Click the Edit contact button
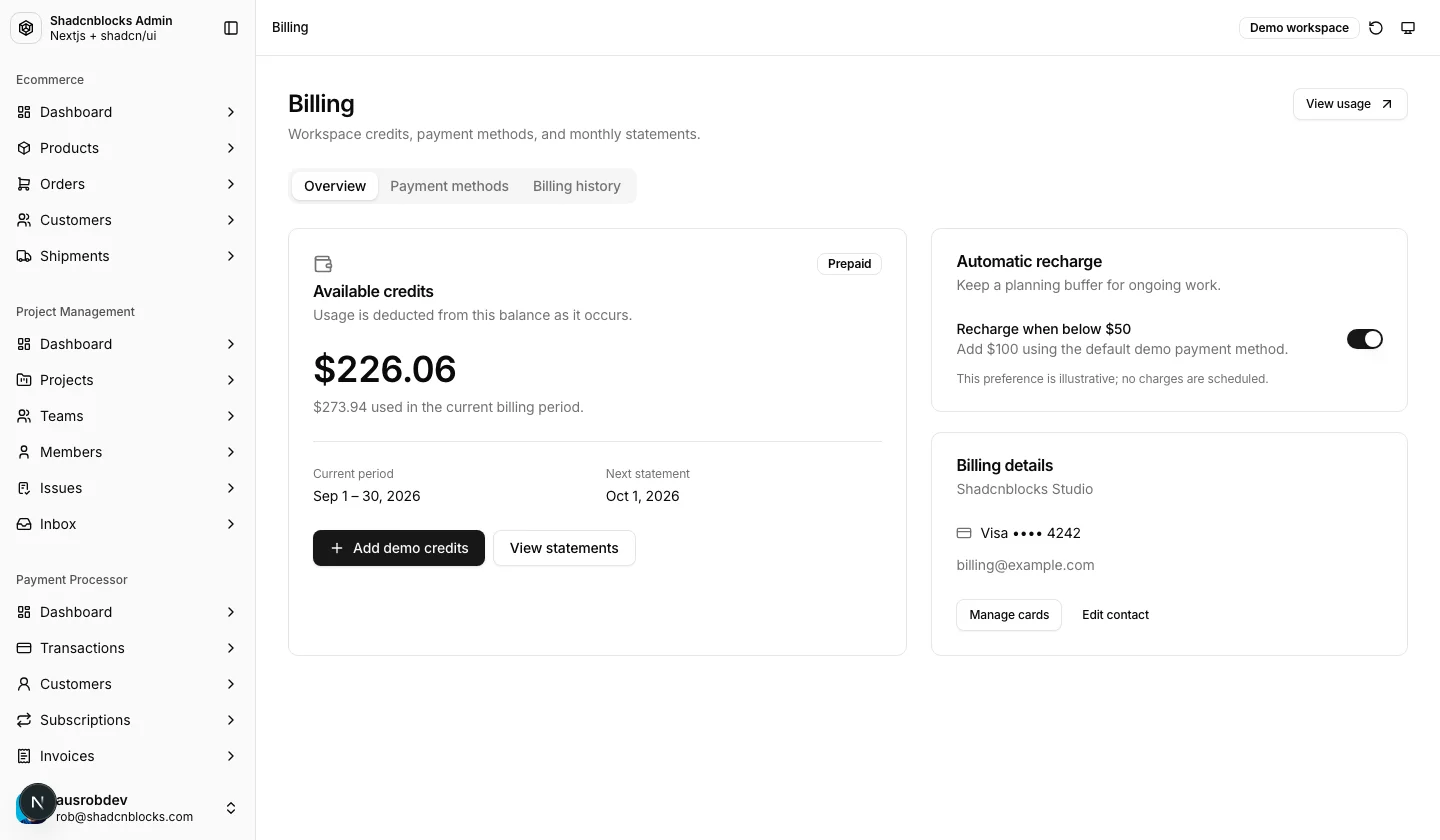 click(1115, 615)
